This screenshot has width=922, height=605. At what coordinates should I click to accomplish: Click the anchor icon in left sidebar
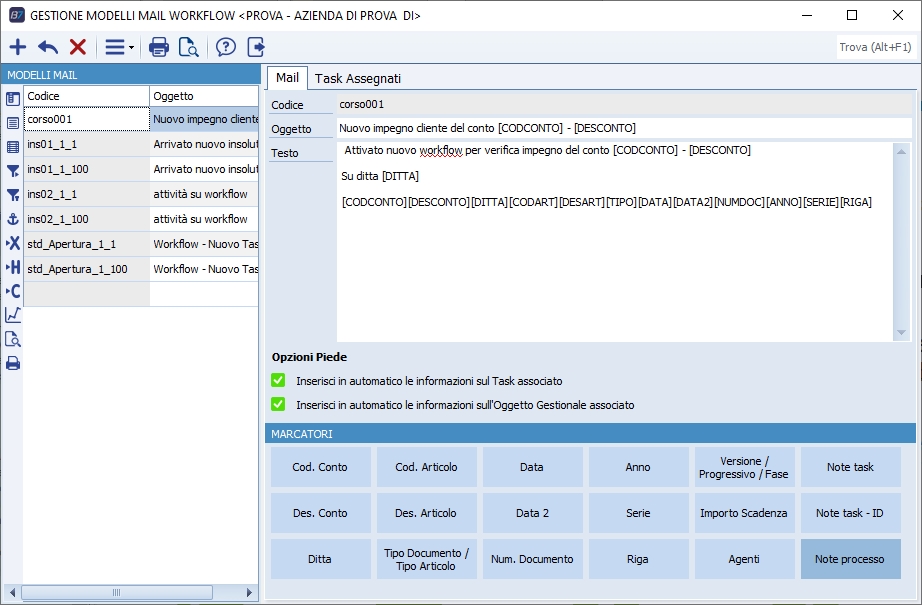(x=13, y=219)
